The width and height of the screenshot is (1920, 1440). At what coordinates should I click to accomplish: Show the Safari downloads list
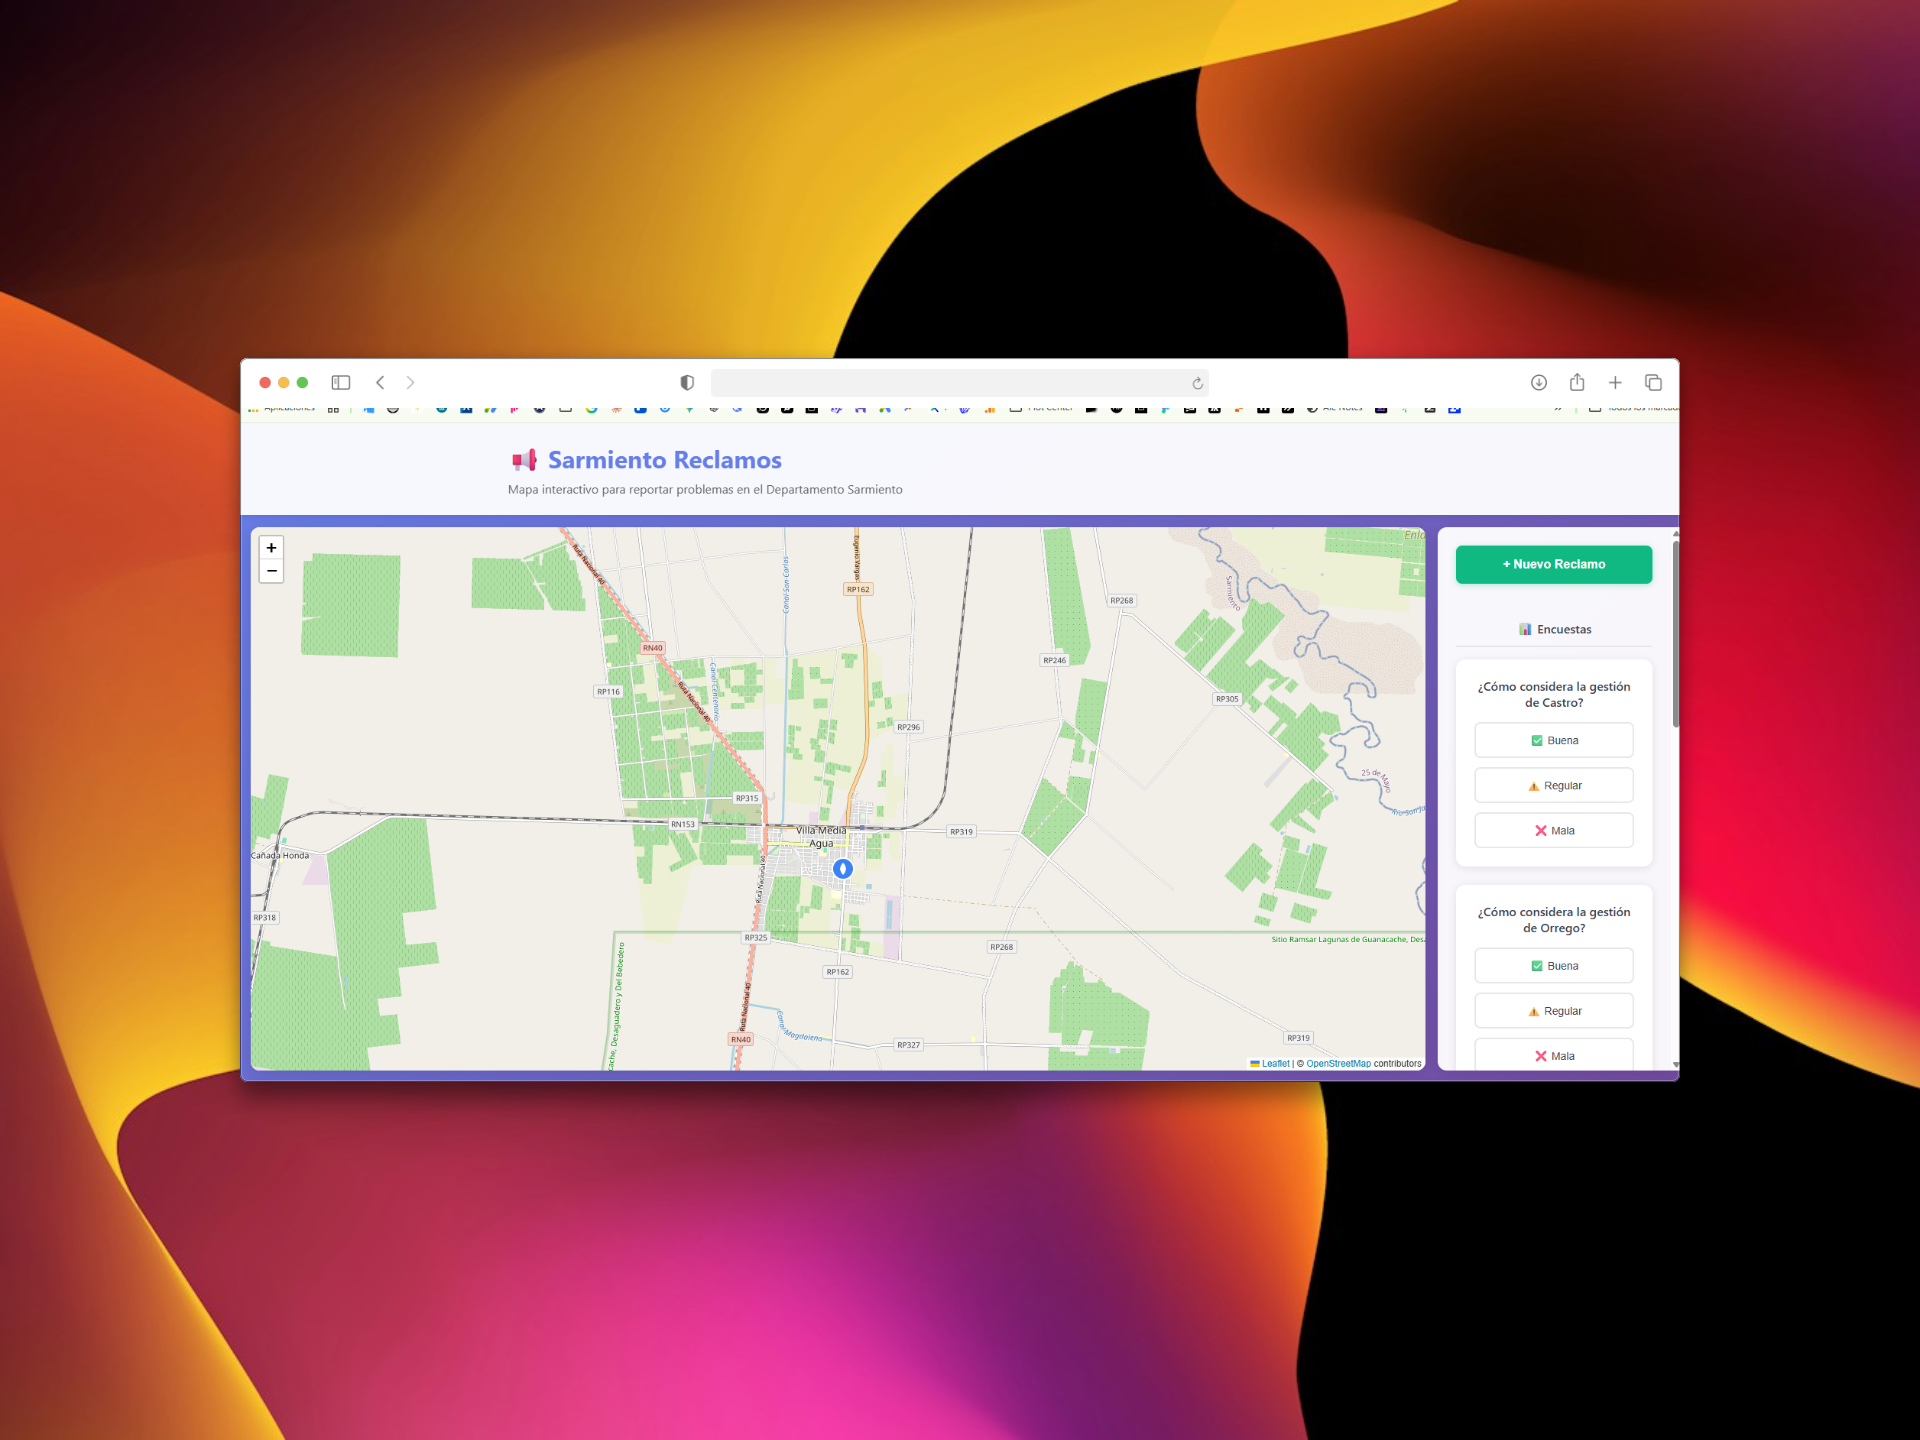1539,383
